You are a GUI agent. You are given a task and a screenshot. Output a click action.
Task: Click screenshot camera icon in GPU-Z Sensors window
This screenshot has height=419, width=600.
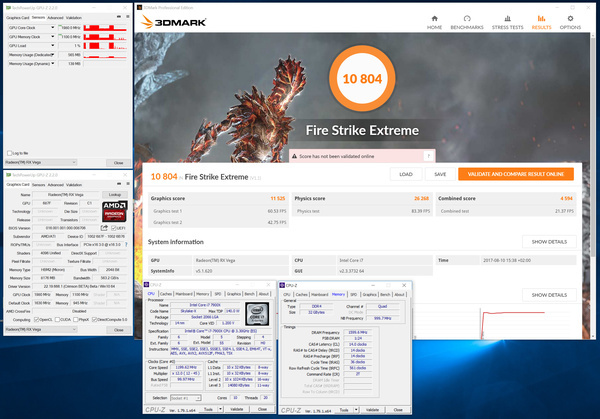[x=119, y=17]
